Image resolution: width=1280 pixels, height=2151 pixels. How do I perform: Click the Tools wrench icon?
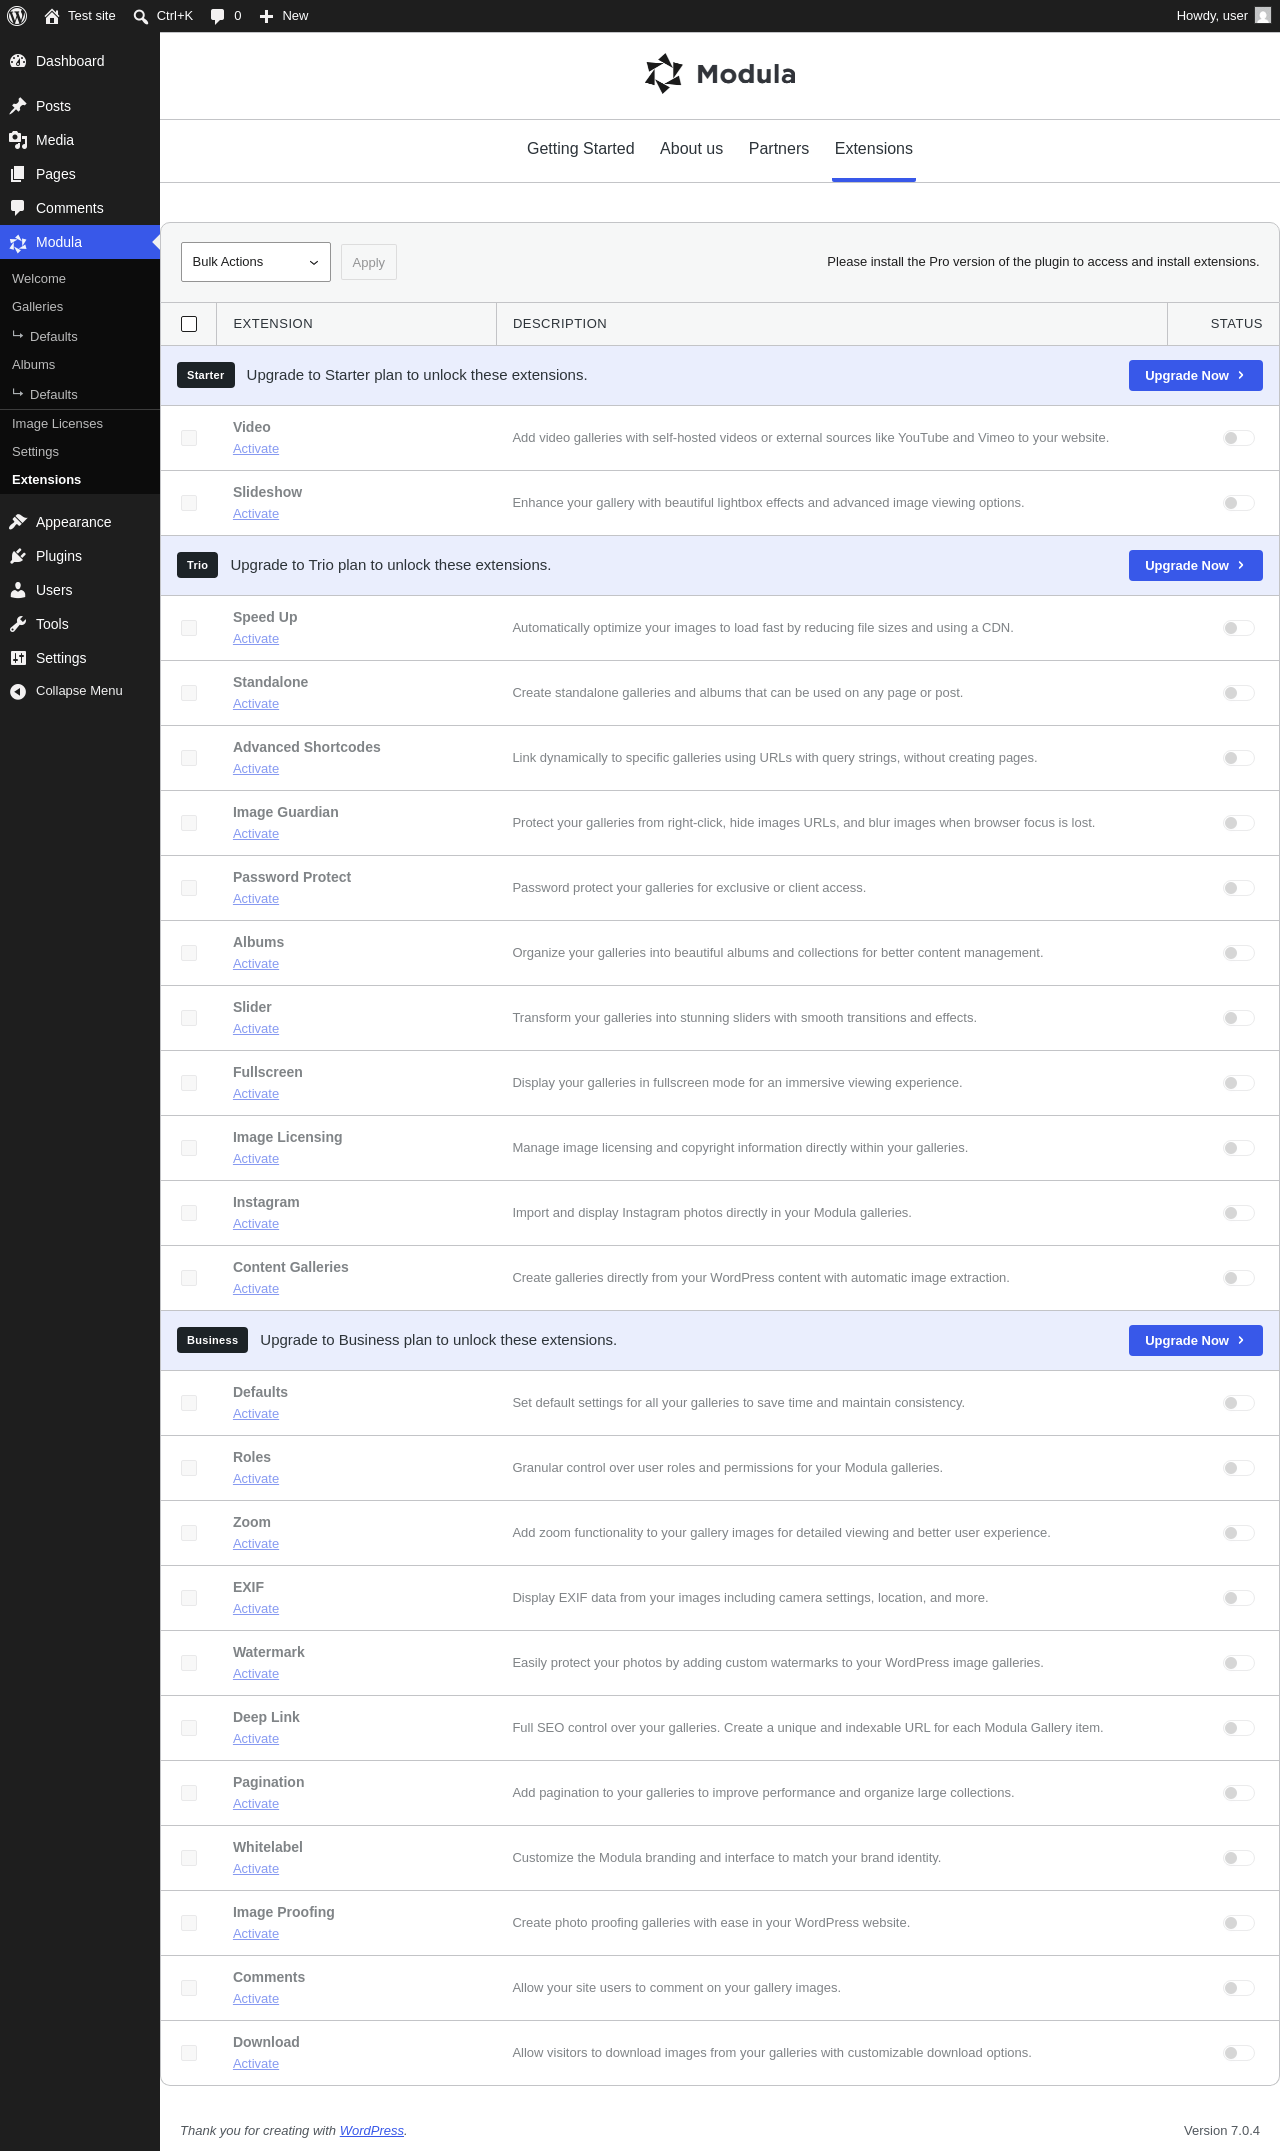[18, 624]
